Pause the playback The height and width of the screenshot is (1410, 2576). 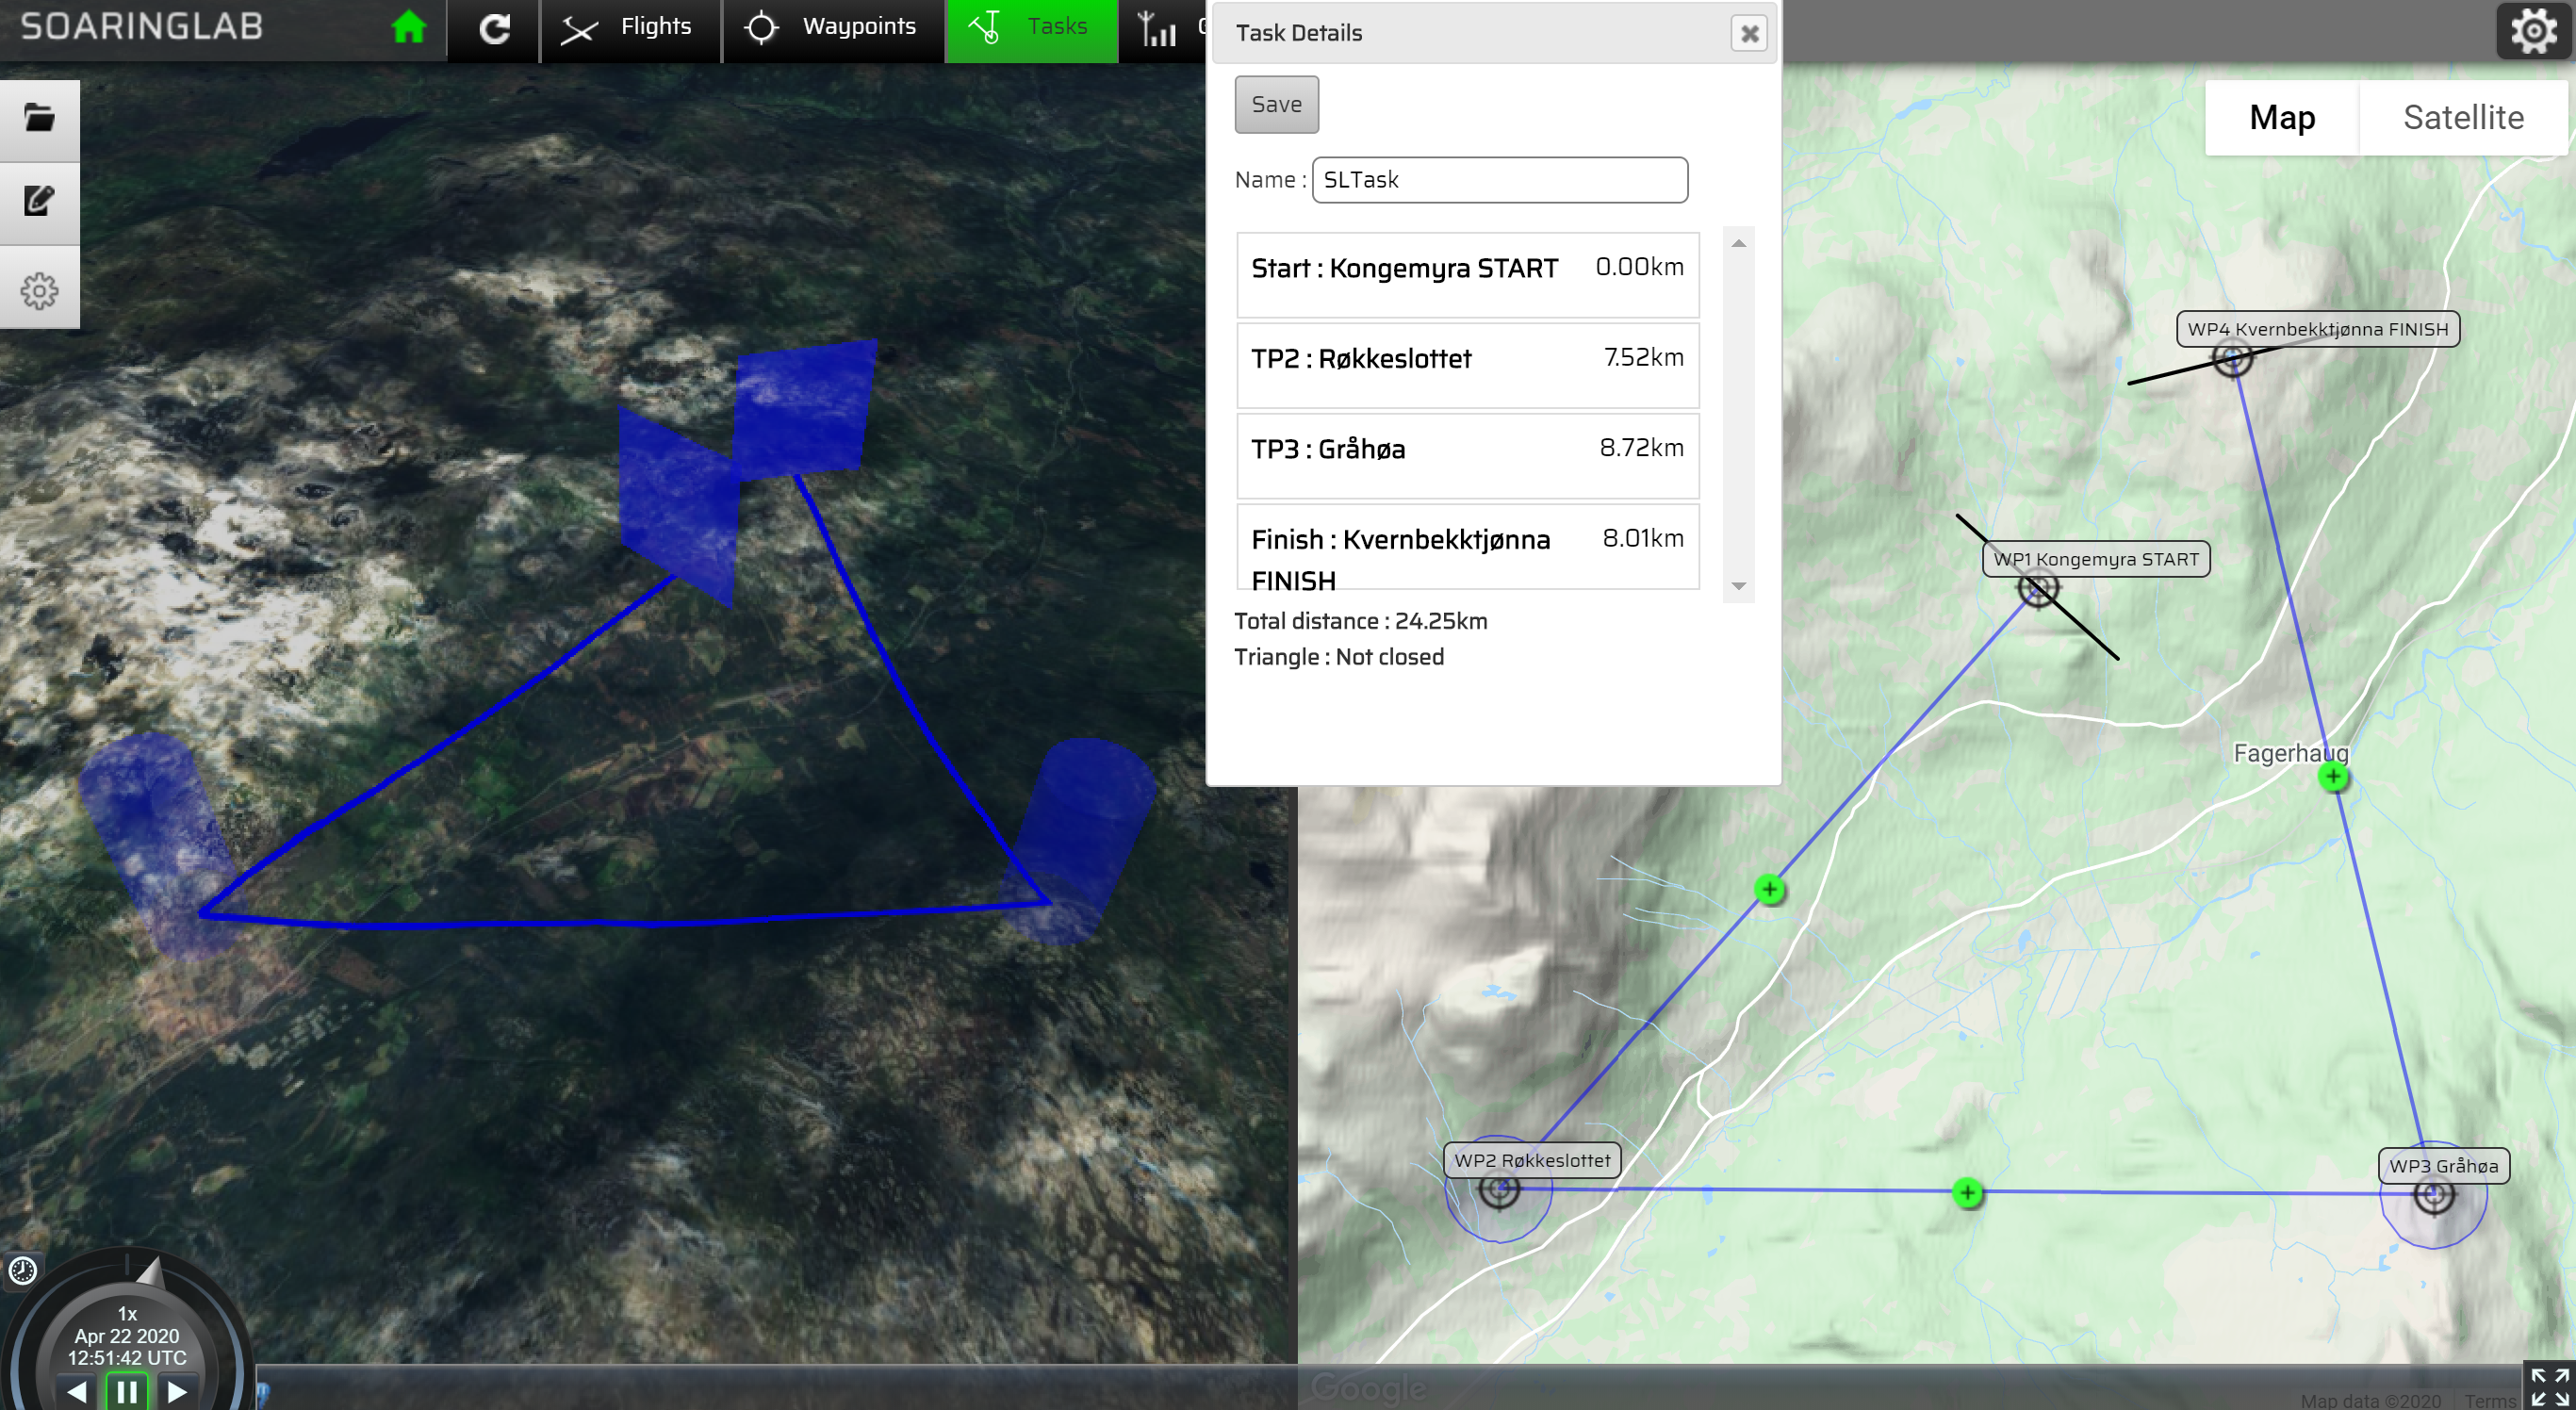pyautogui.click(x=127, y=1391)
